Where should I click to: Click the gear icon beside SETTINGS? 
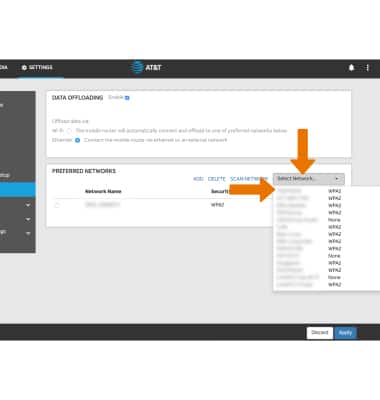tap(24, 68)
